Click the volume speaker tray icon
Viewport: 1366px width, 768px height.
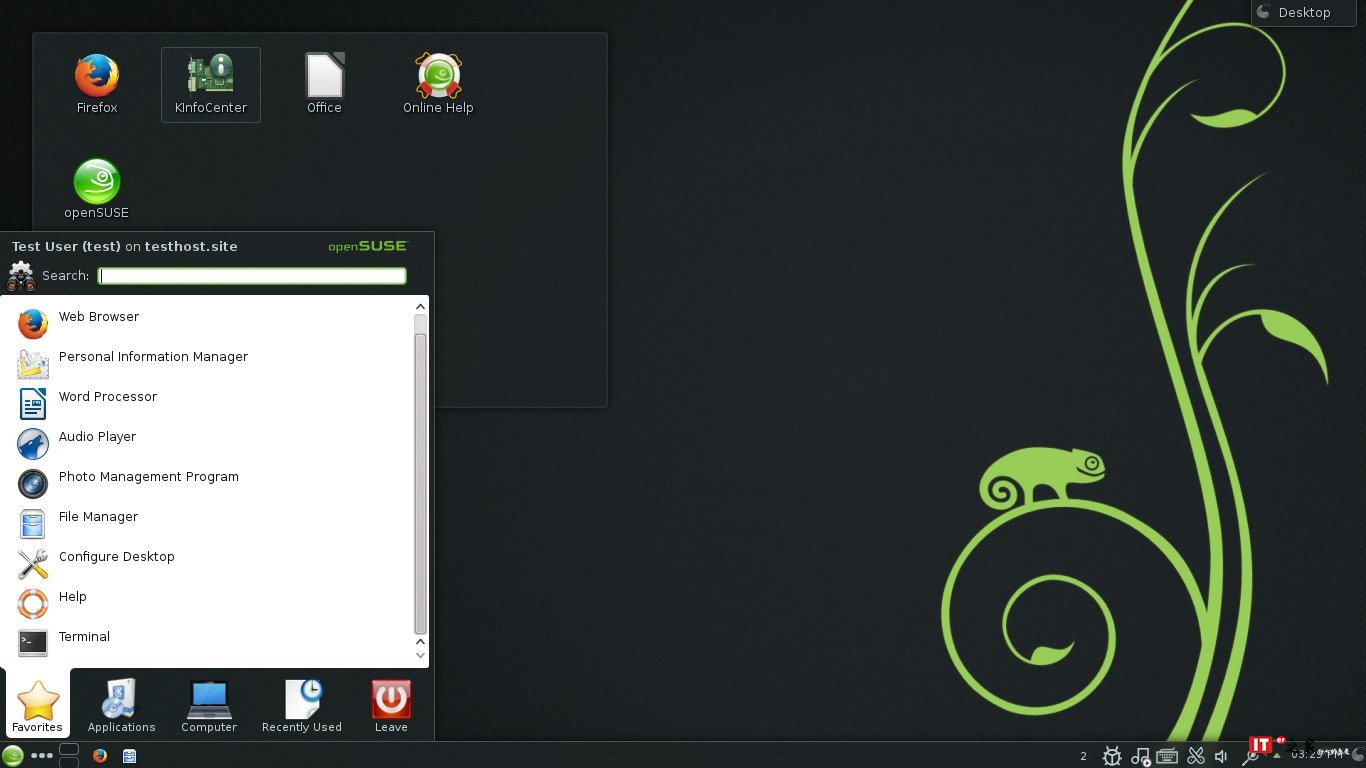[x=1221, y=756]
